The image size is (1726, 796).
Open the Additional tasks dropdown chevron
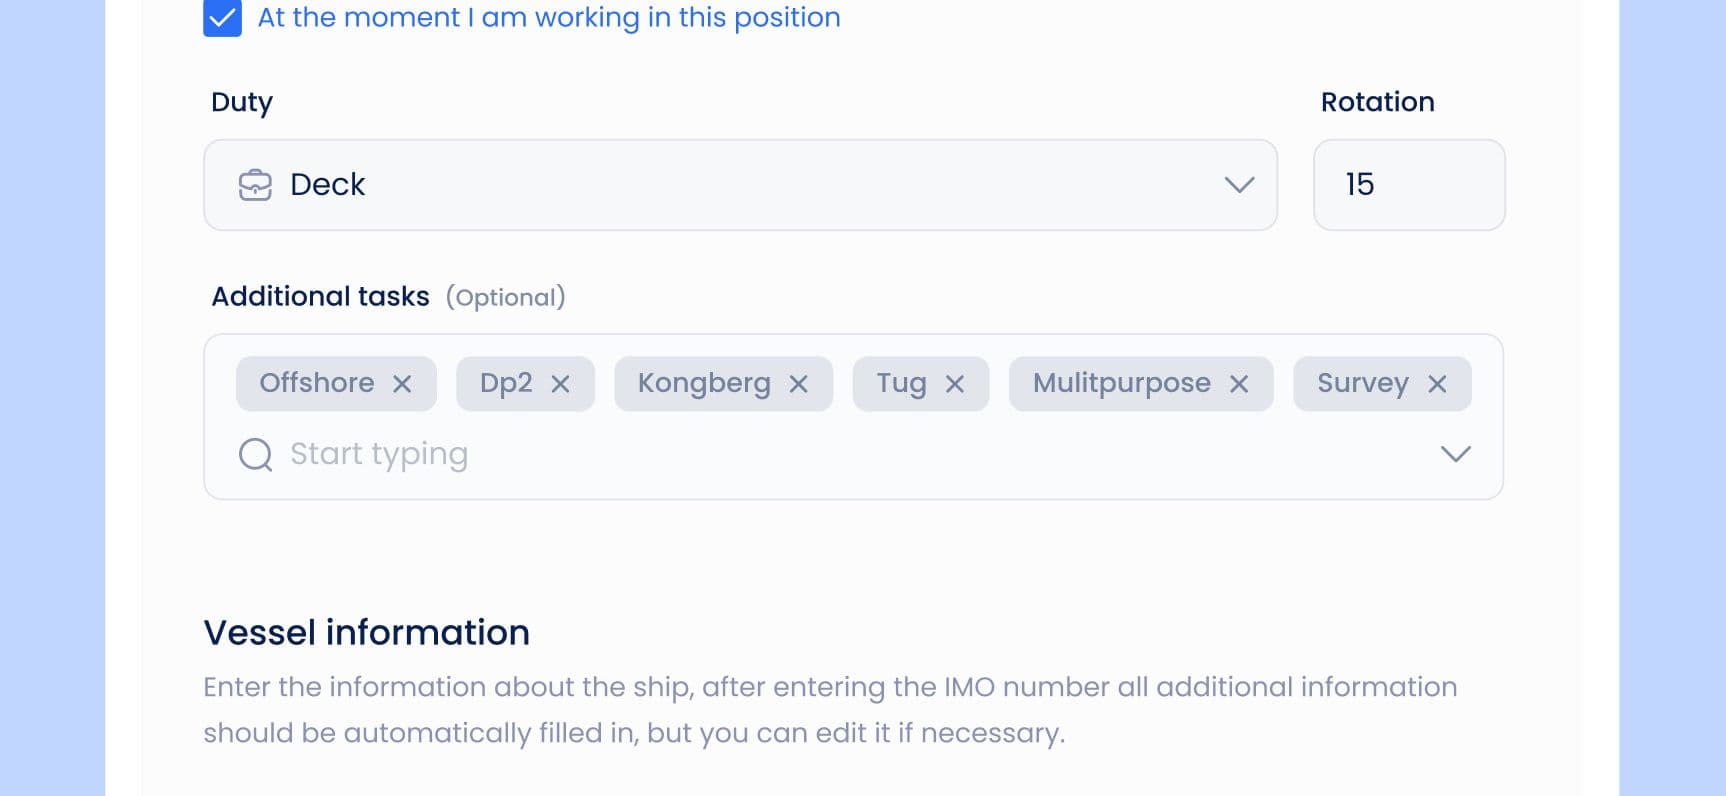pos(1455,454)
